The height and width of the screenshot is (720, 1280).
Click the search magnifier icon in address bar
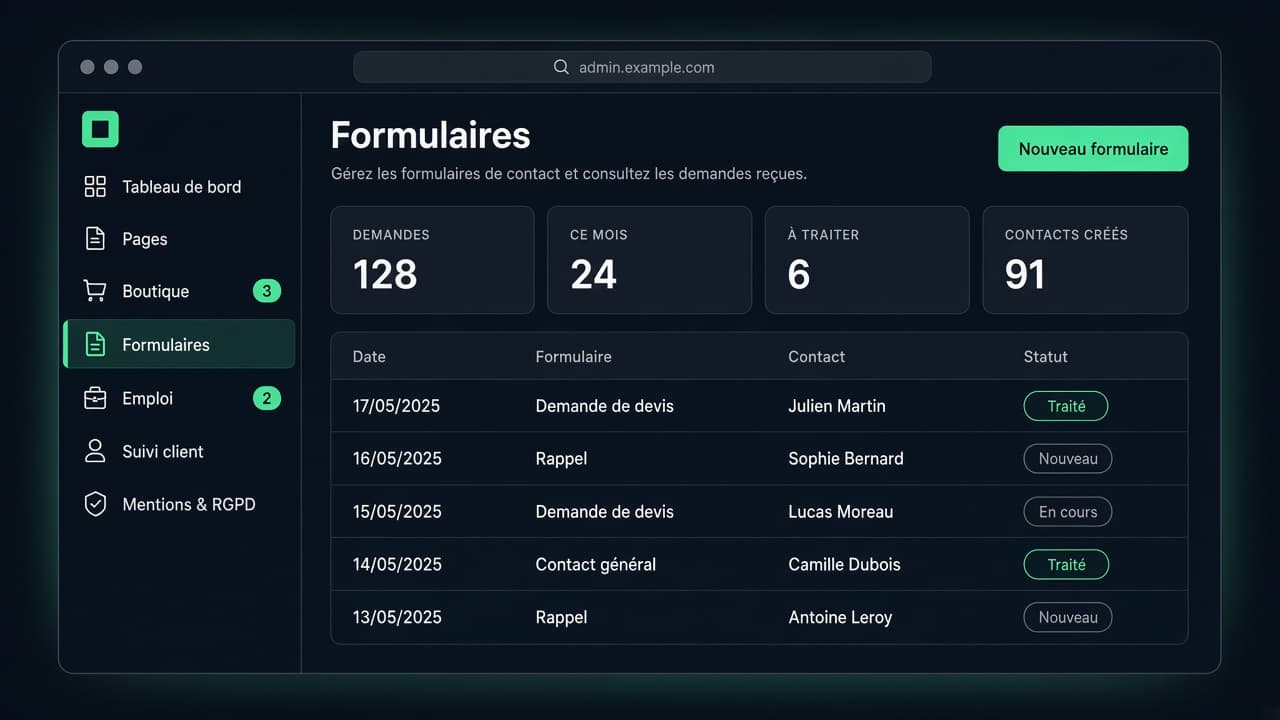(561, 67)
